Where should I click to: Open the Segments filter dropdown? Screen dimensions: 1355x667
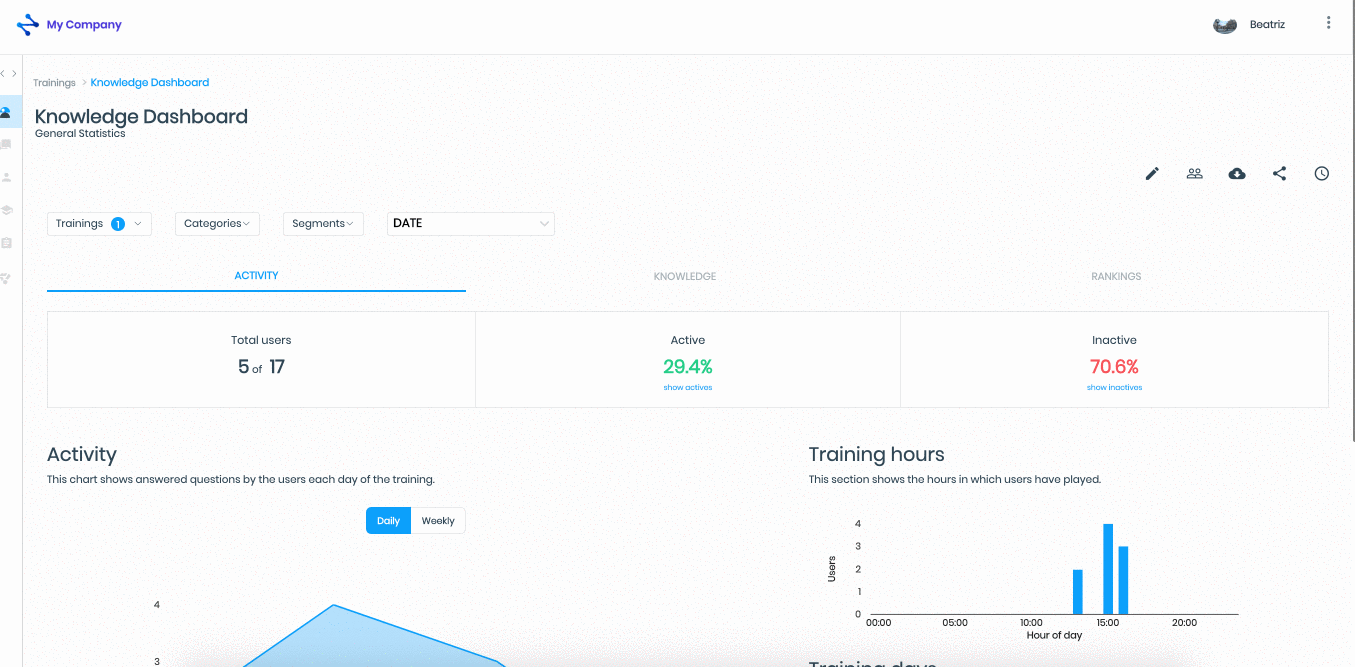click(x=323, y=224)
